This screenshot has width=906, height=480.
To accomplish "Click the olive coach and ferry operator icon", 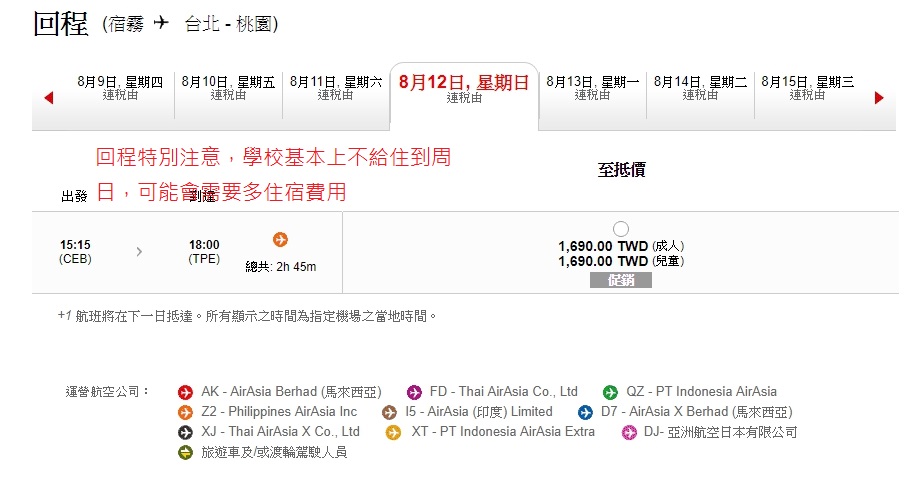I will [185, 452].
